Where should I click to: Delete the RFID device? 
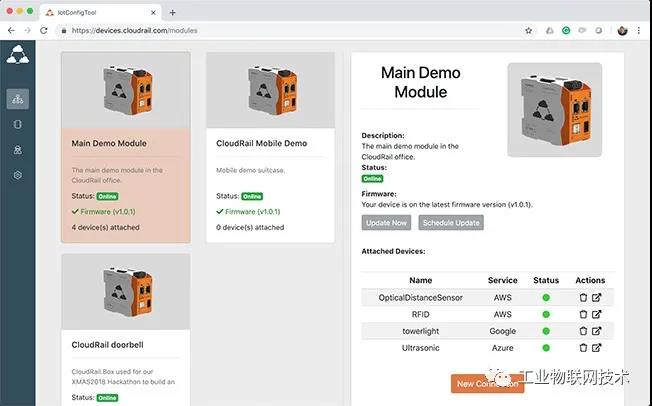[583, 314]
